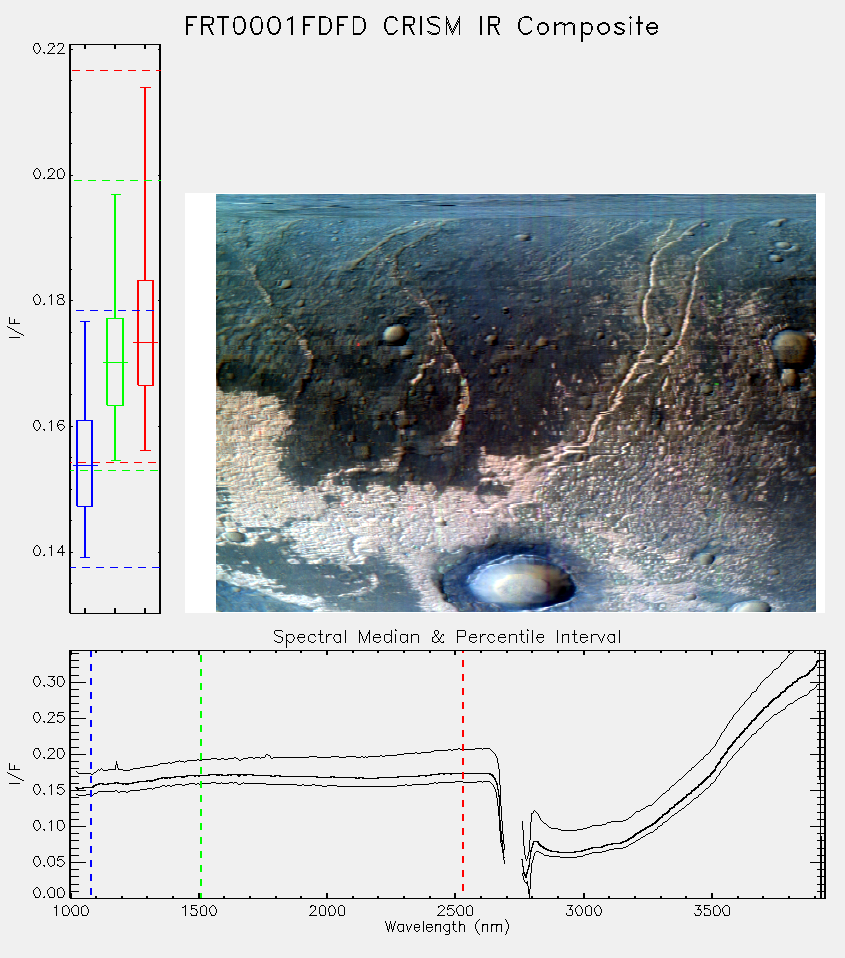The width and height of the screenshot is (845, 958).
Task: Click the top whisker of red boxplot
Action: (x=145, y=88)
